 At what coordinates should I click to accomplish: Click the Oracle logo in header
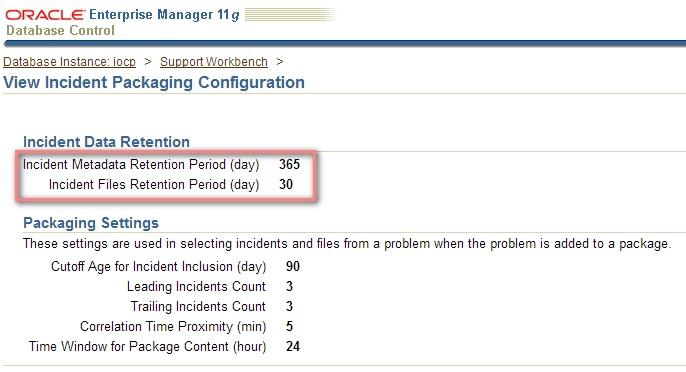45,14
